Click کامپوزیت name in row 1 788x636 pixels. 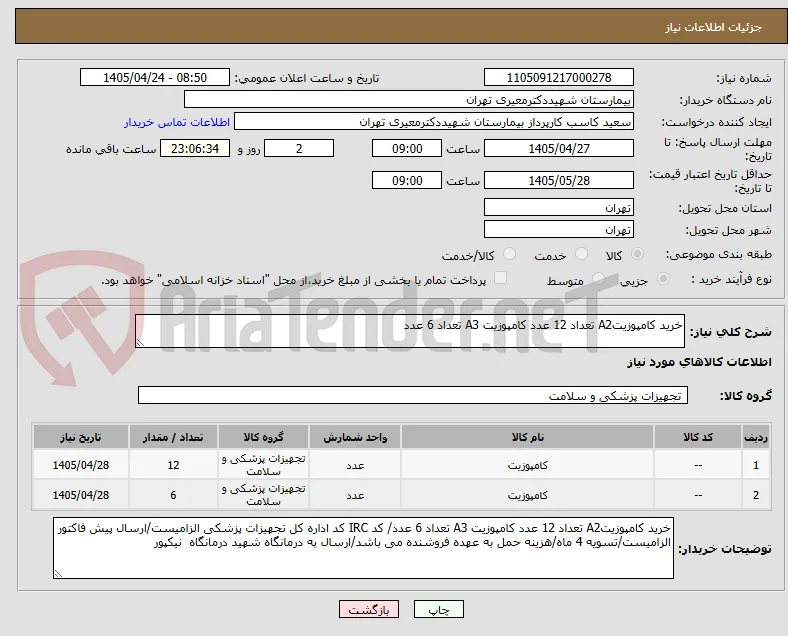click(x=527, y=465)
